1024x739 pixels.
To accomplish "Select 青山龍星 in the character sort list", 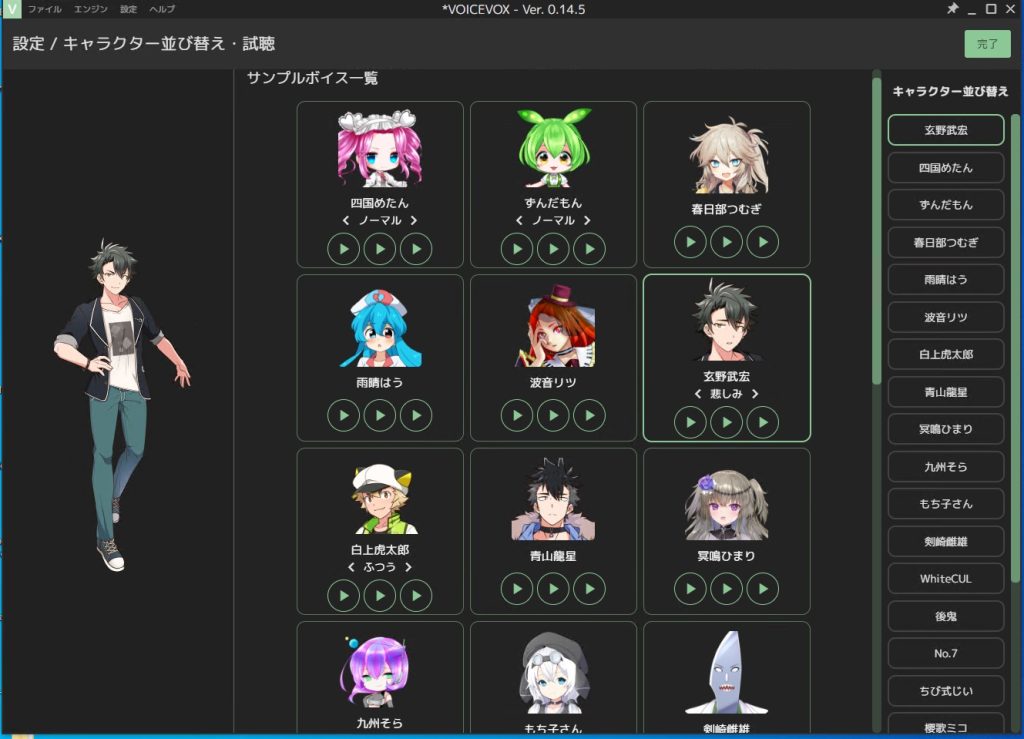I will [x=946, y=392].
